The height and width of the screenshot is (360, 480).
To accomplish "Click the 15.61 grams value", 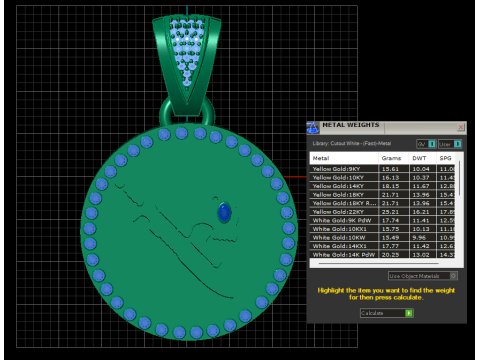I will 390,169.
